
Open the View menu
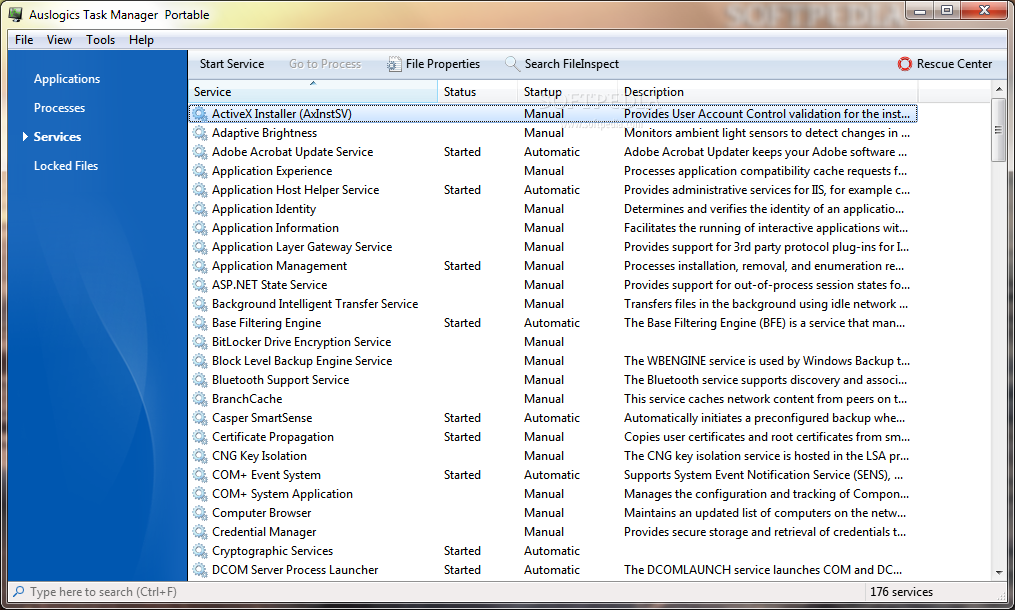59,40
